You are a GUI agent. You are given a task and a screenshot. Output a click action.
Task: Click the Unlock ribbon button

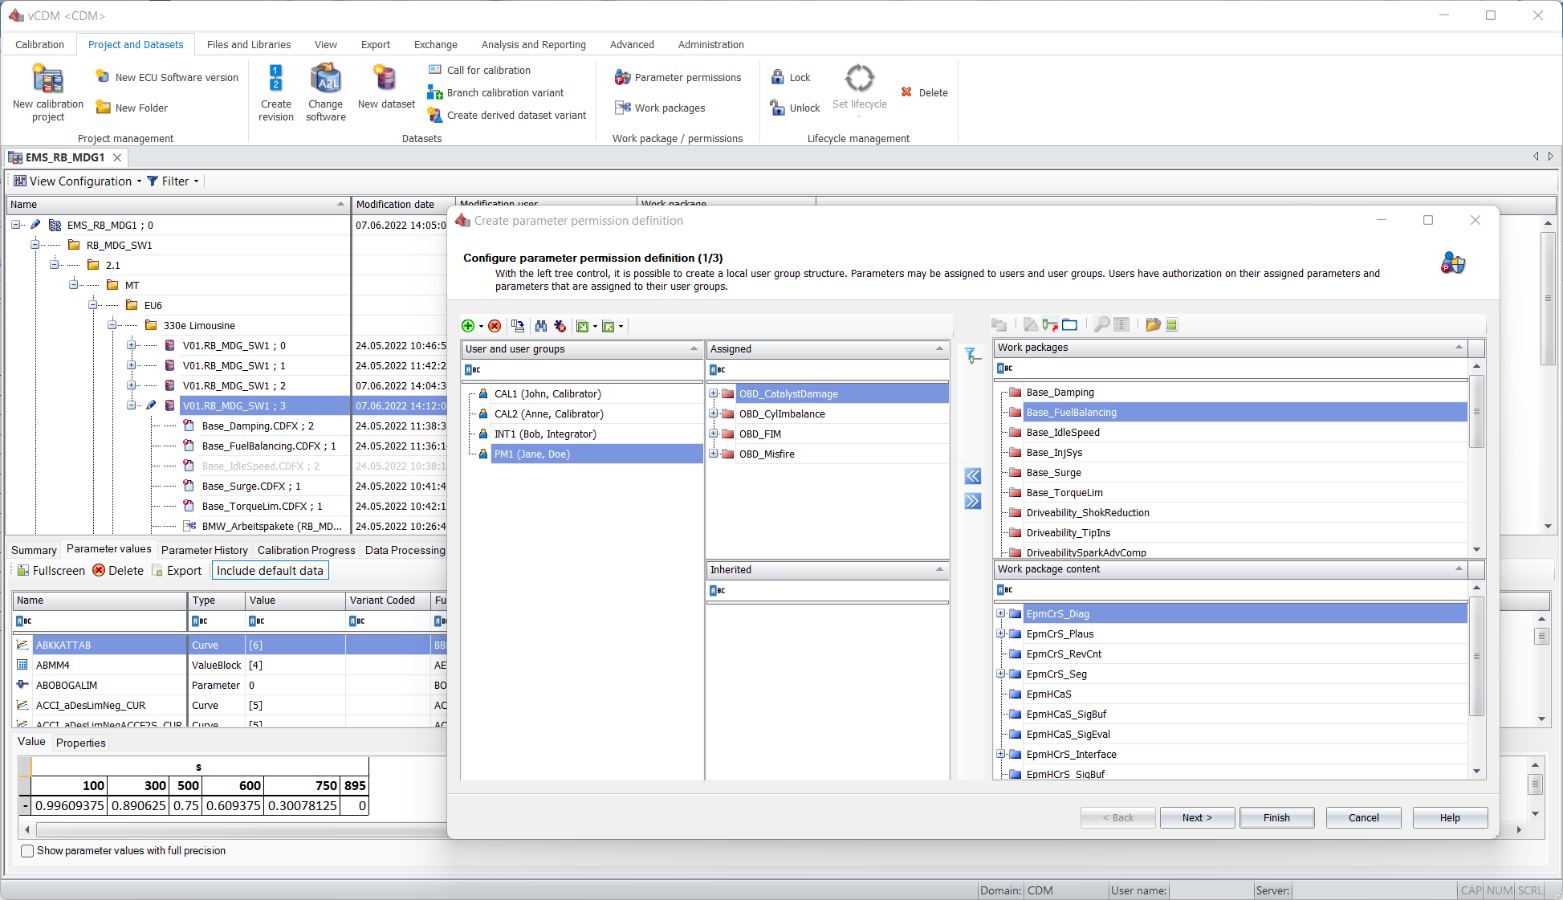pyautogui.click(x=795, y=108)
